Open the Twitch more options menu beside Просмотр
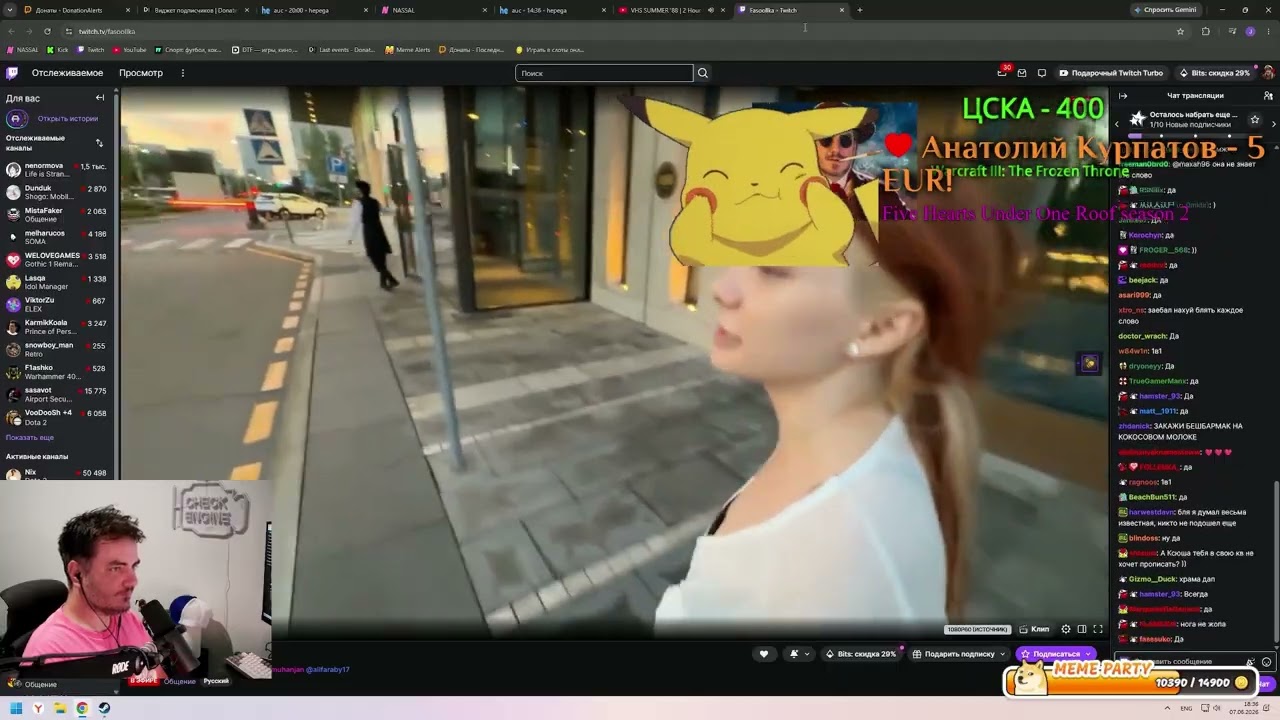This screenshot has height=720, width=1280. (182, 73)
